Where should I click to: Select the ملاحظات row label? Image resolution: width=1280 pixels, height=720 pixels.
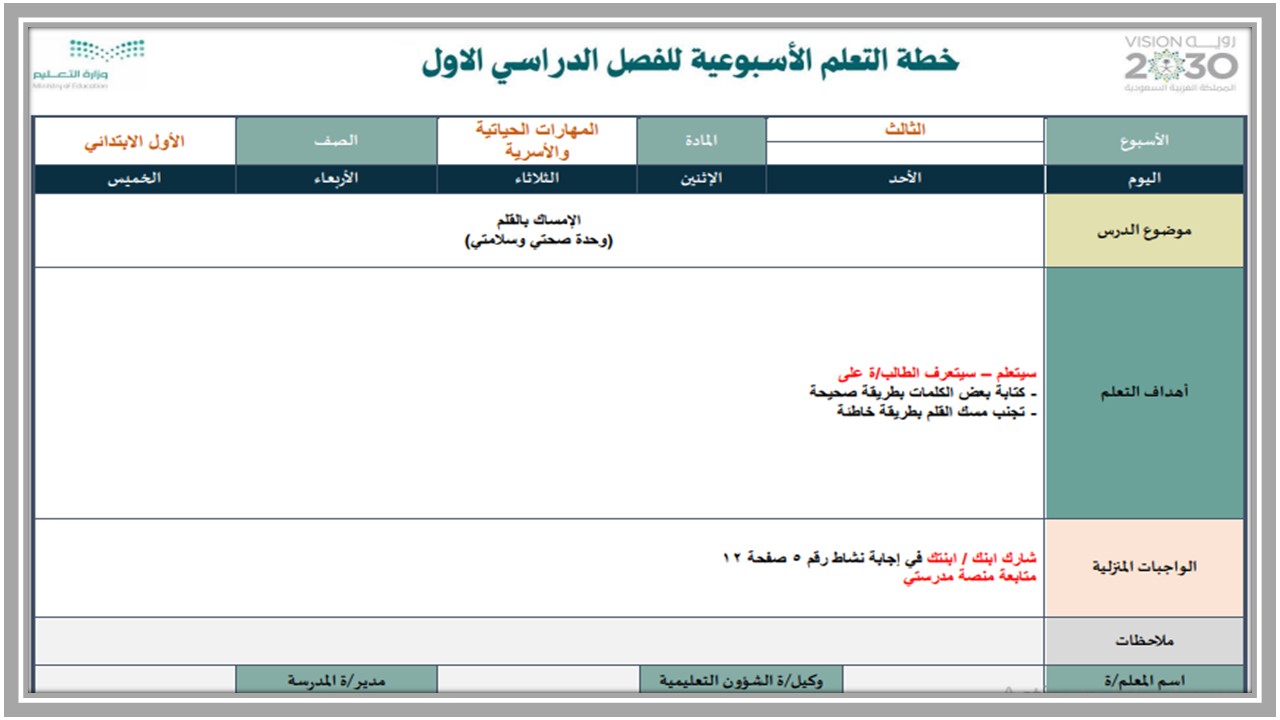click(x=1145, y=641)
